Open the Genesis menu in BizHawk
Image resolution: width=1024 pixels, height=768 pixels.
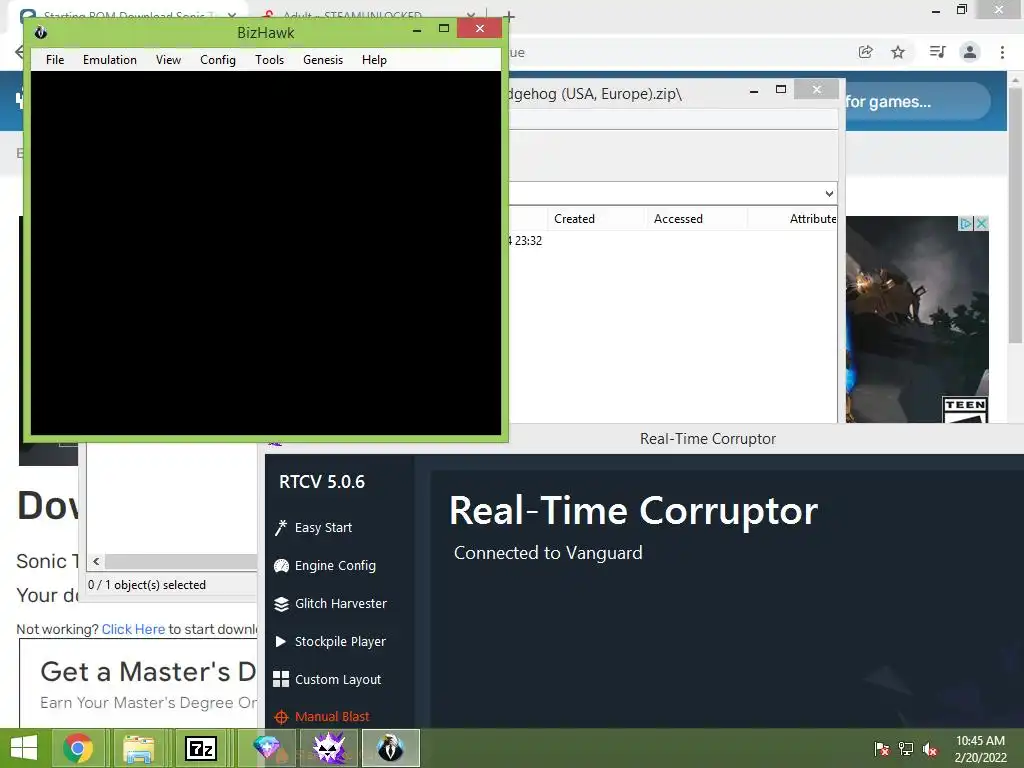point(323,59)
